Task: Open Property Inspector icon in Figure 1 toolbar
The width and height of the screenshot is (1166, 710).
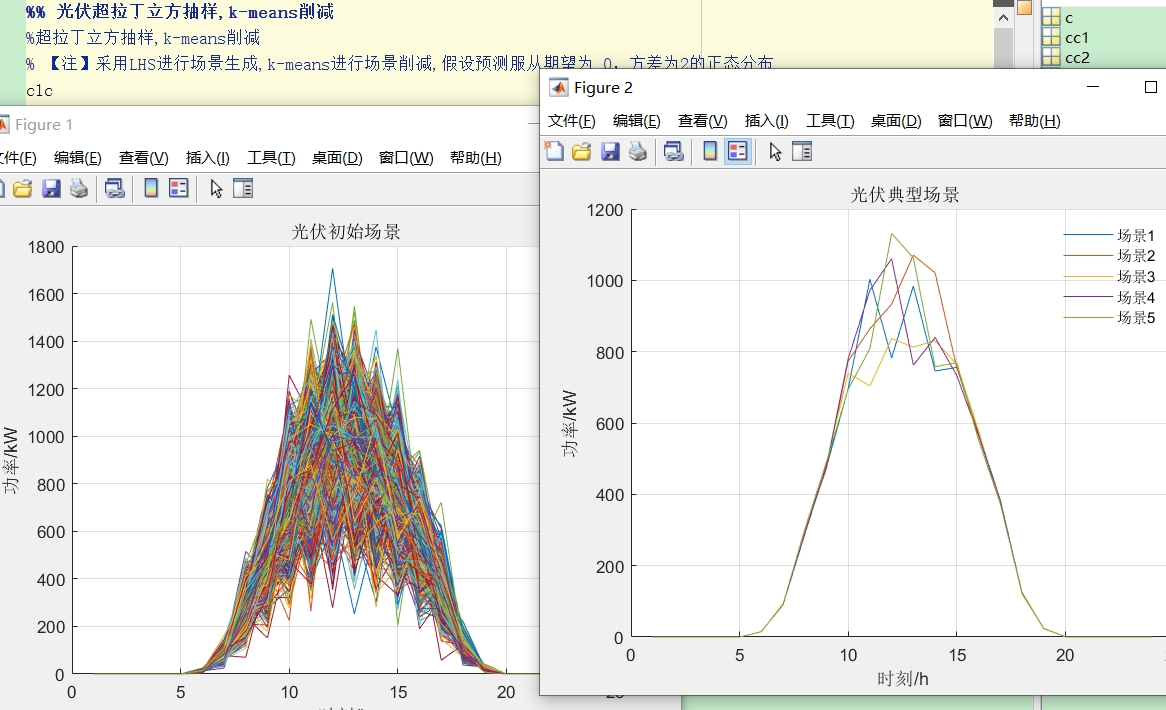Action: (243, 189)
